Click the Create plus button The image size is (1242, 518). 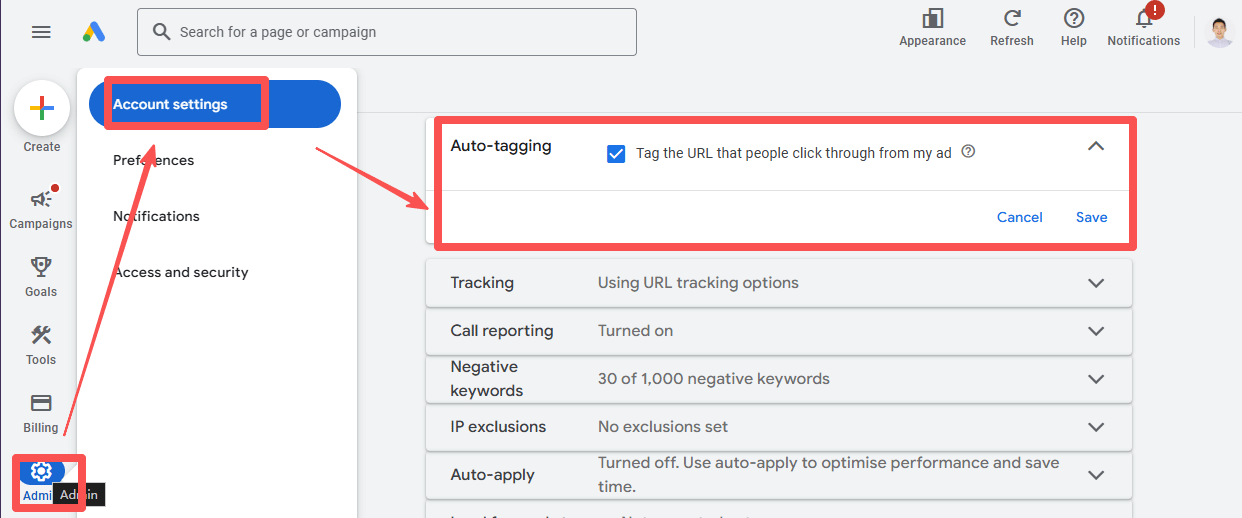pos(42,108)
